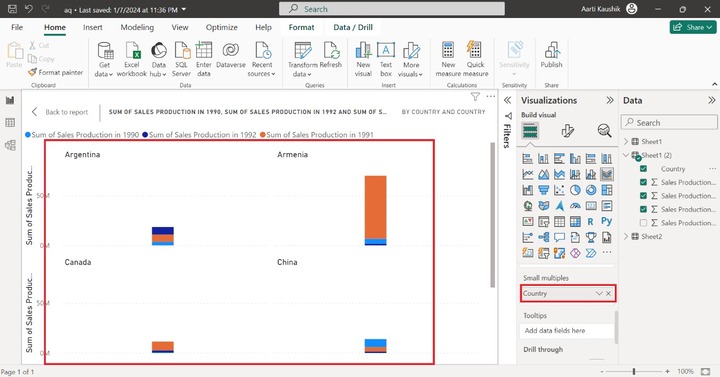Switch to Table view in left sidebar
720x377 pixels.
[x=10, y=123]
